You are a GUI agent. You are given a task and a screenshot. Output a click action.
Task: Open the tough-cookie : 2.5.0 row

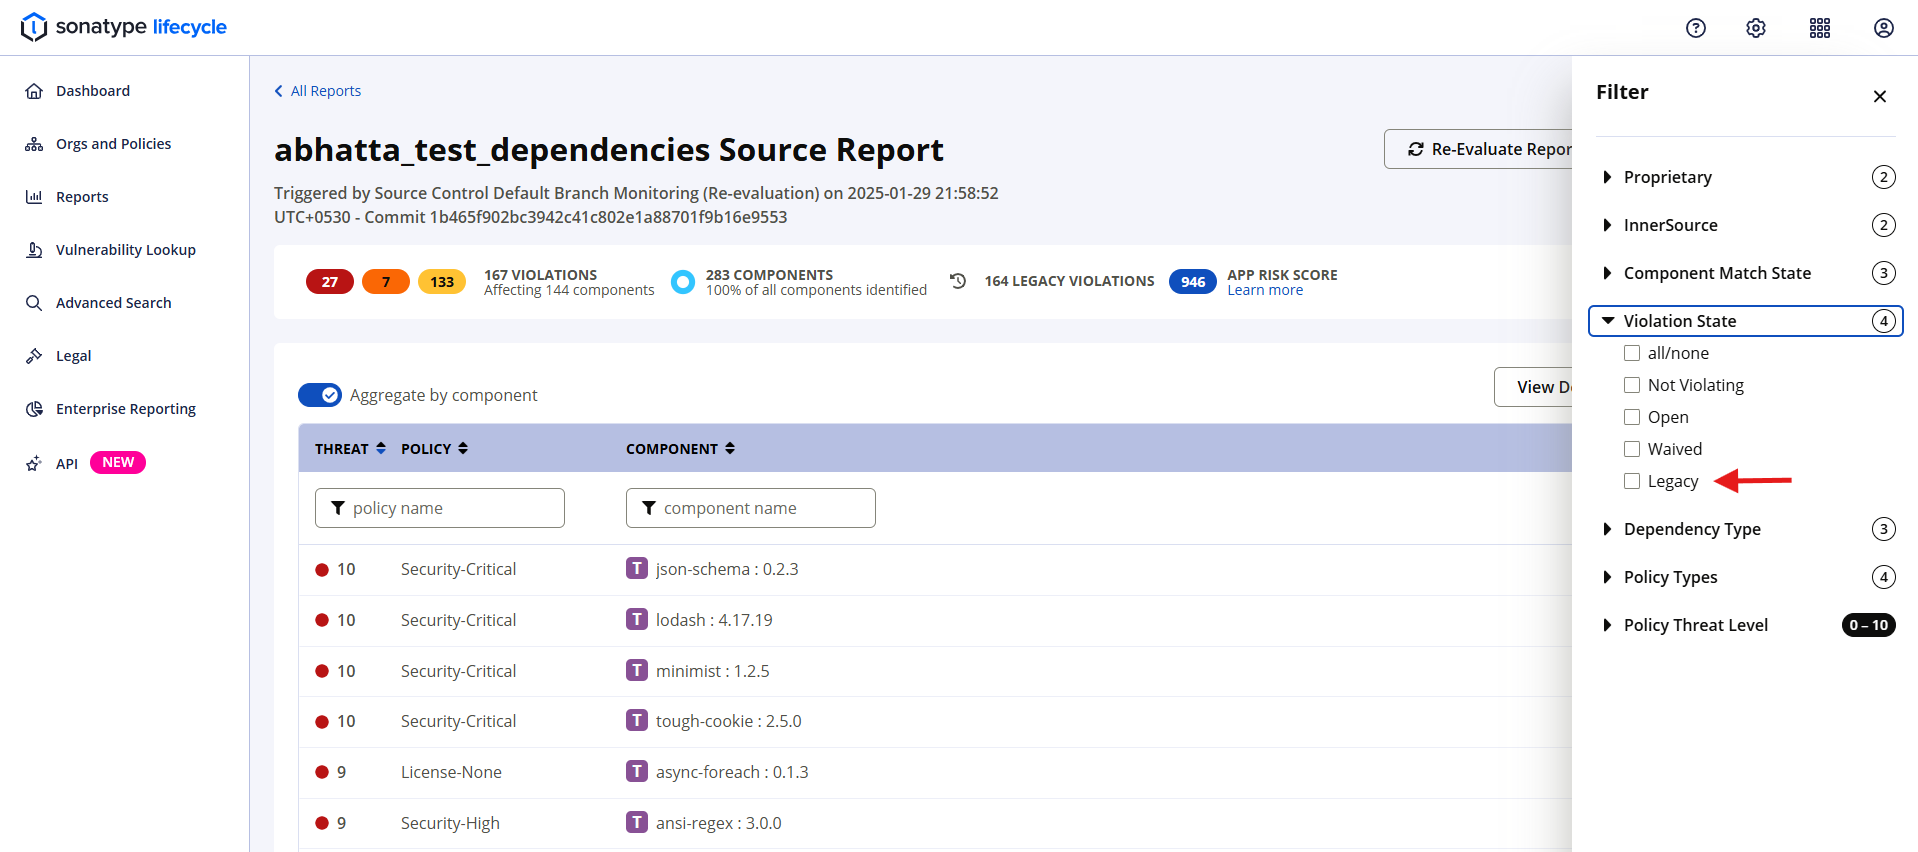pyautogui.click(x=935, y=721)
